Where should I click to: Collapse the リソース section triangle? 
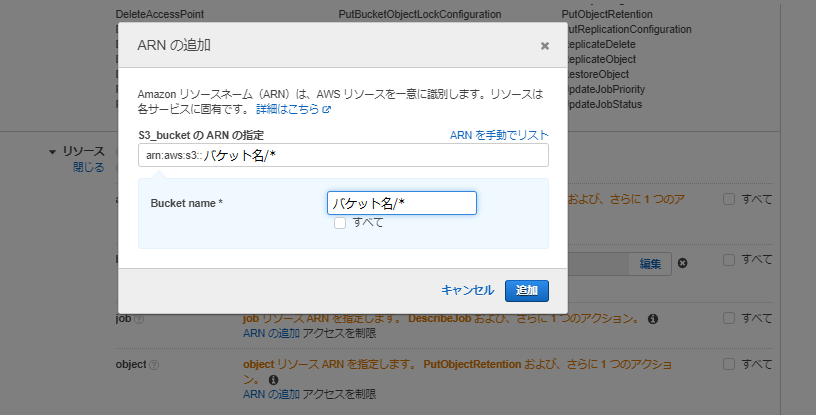tap(52, 152)
